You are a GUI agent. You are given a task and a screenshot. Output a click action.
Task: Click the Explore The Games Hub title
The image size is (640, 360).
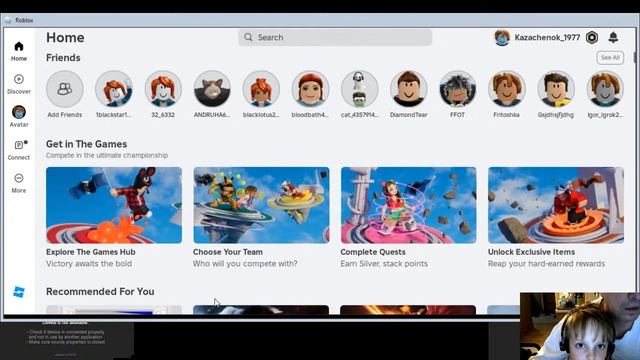pyautogui.click(x=91, y=252)
